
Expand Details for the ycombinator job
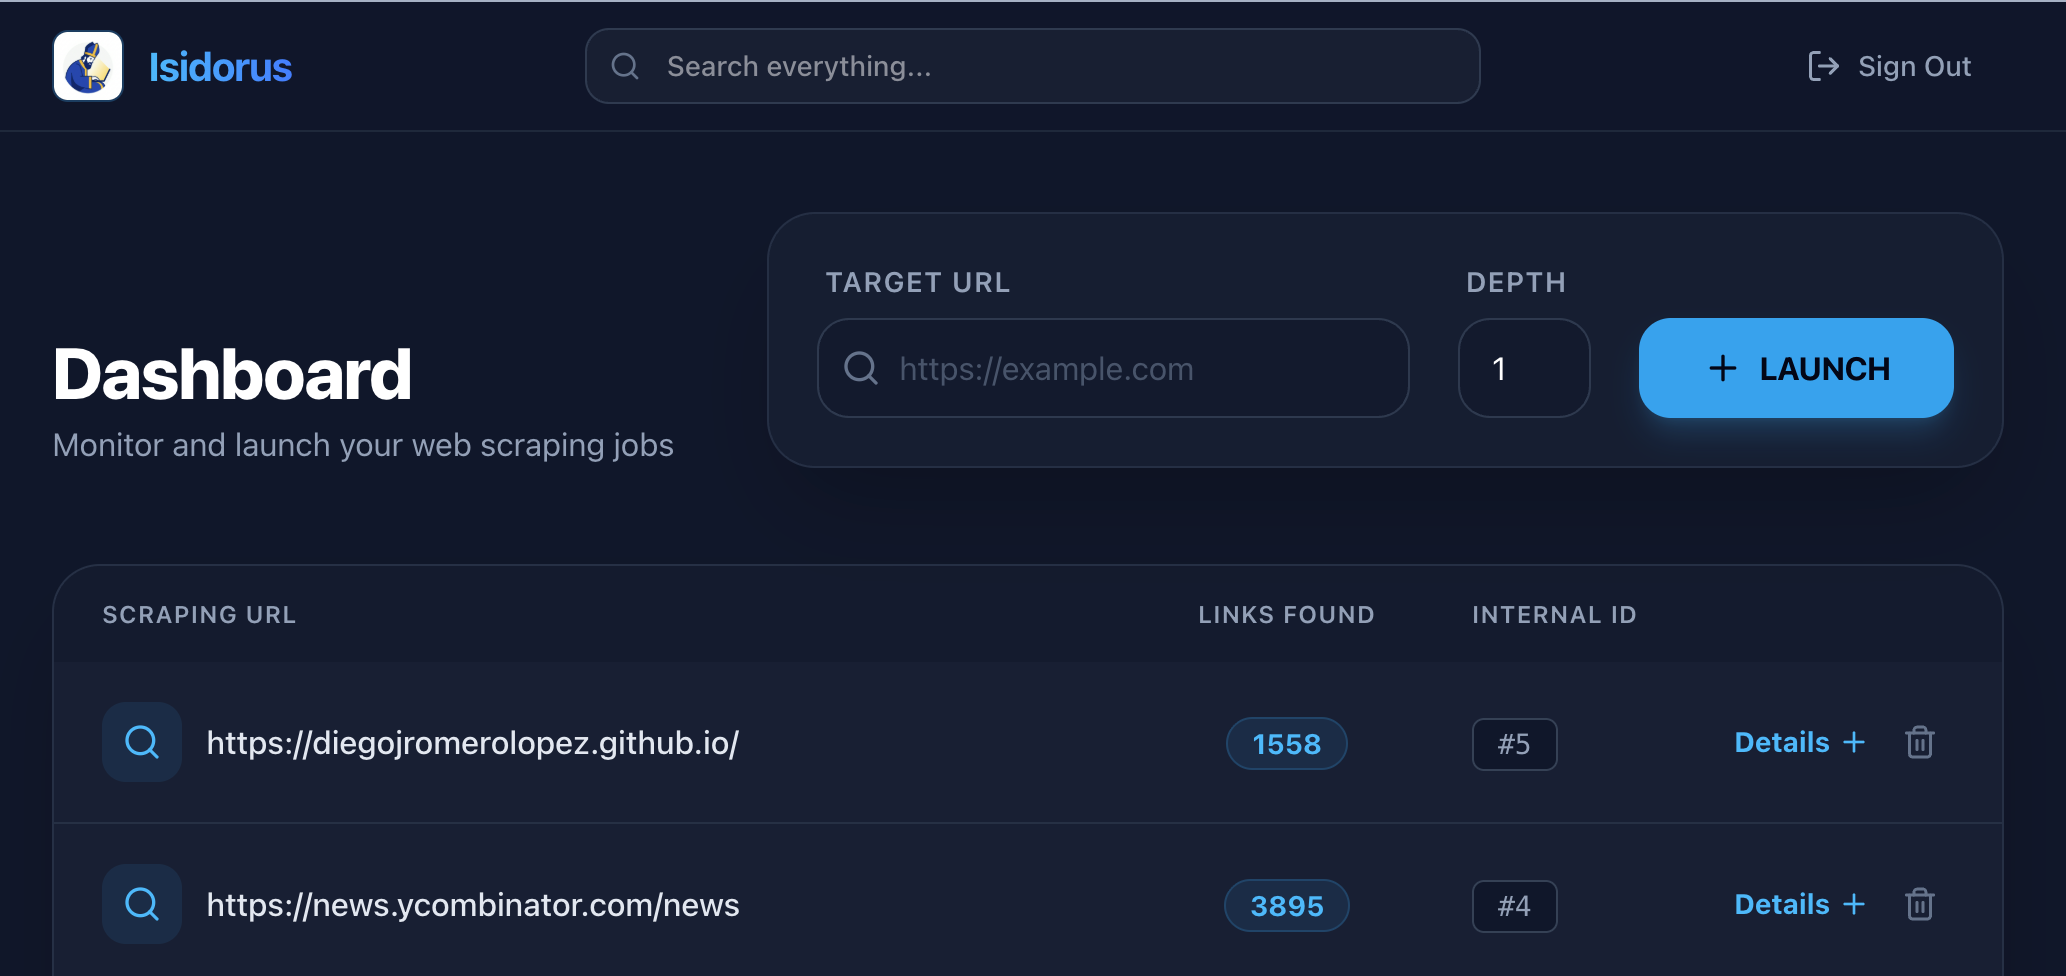[x=1799, y=904]
